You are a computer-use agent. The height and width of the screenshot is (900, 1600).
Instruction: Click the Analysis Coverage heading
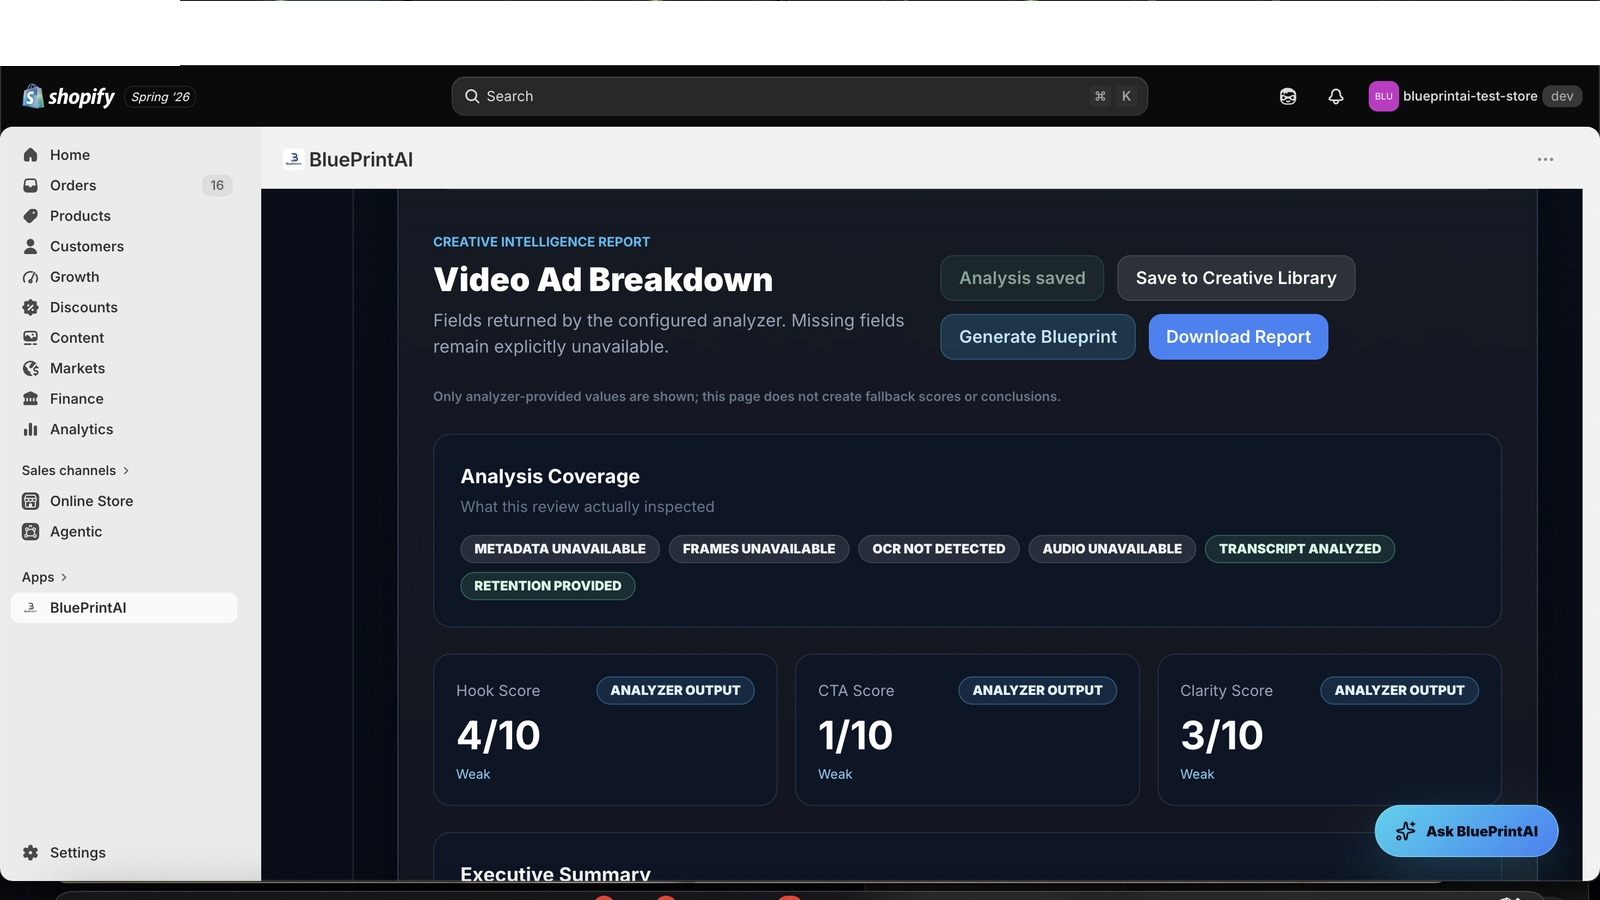[x=550, y=477]
